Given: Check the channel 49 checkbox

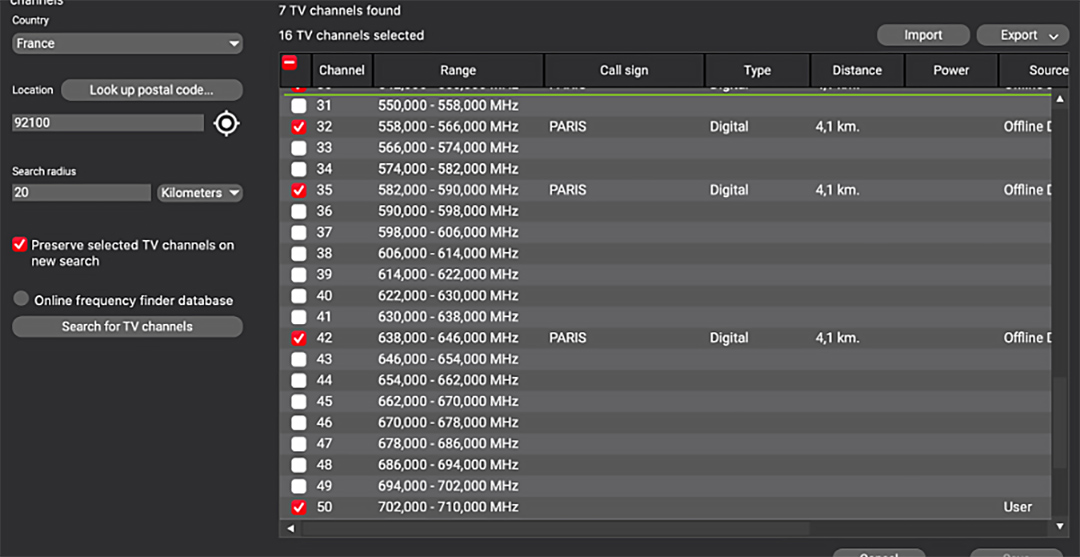Looking at the screenshot, I should [x=298, y=486].
